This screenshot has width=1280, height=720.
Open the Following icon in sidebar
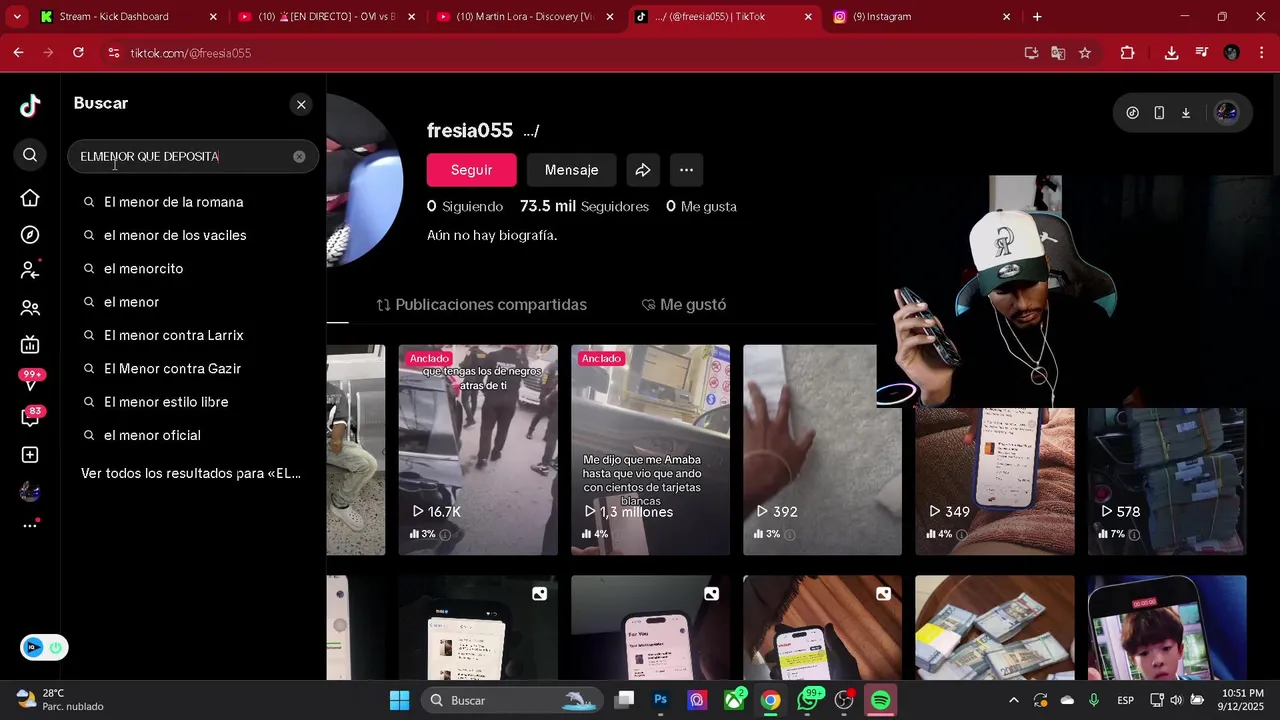tap(30, 271)
